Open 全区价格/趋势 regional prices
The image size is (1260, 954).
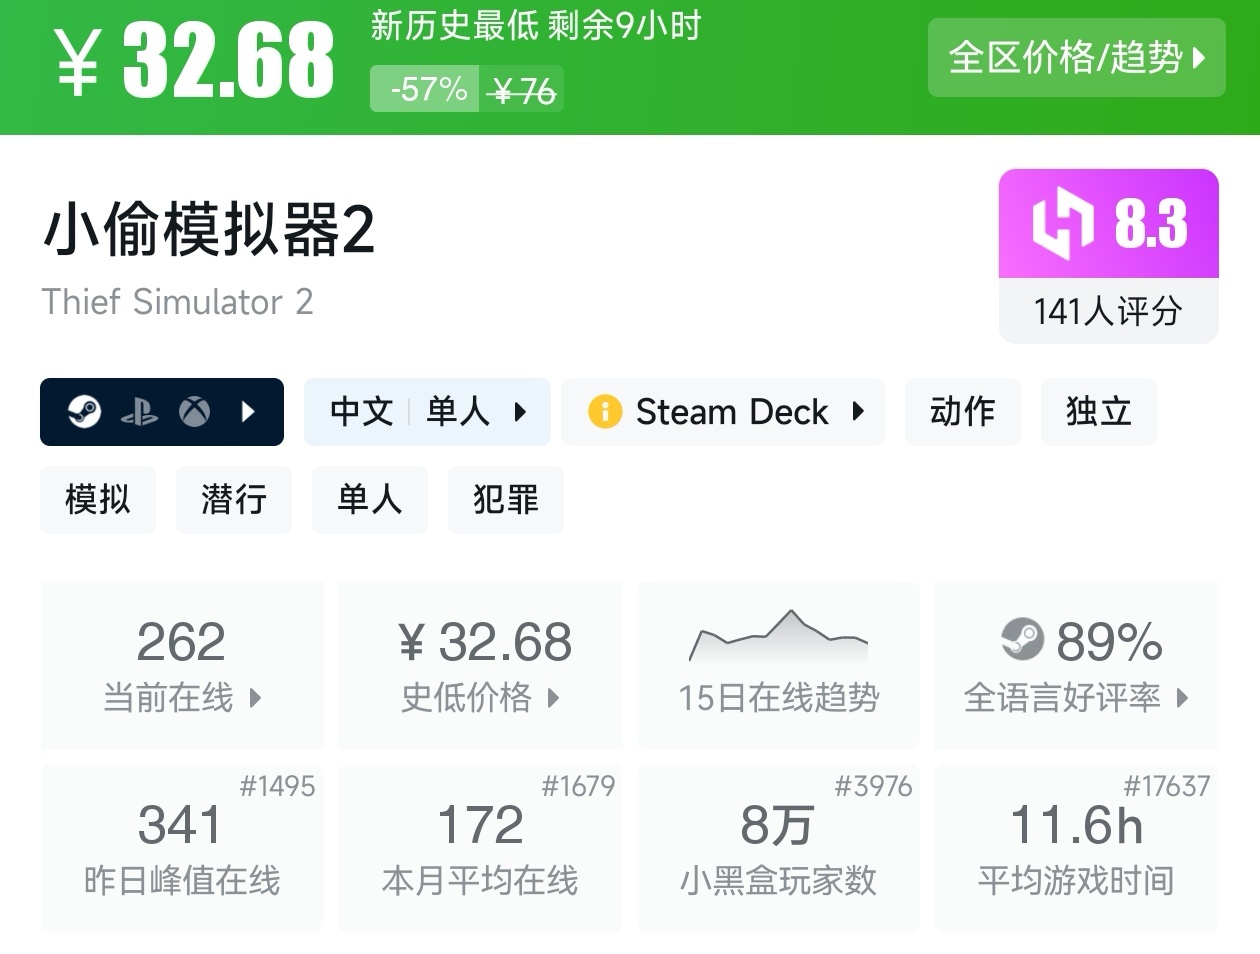click(x=1076, y=58)
